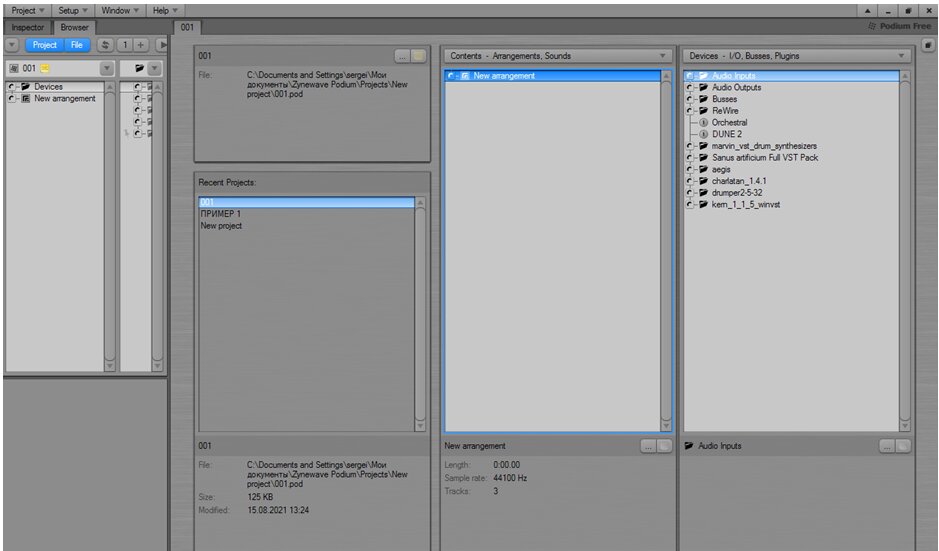Expand New arrangement node in browser tree

point(11,99)
